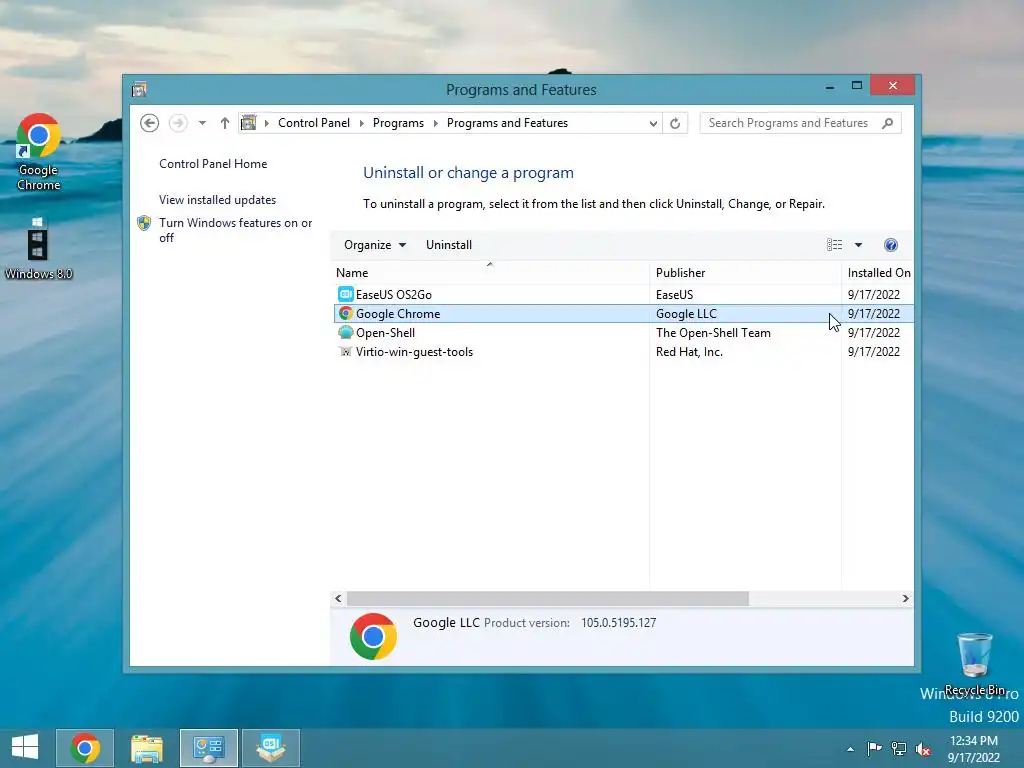Launch Chrome from the taskbar
This screenshot has width=1024, height=768.
(85, 748)
